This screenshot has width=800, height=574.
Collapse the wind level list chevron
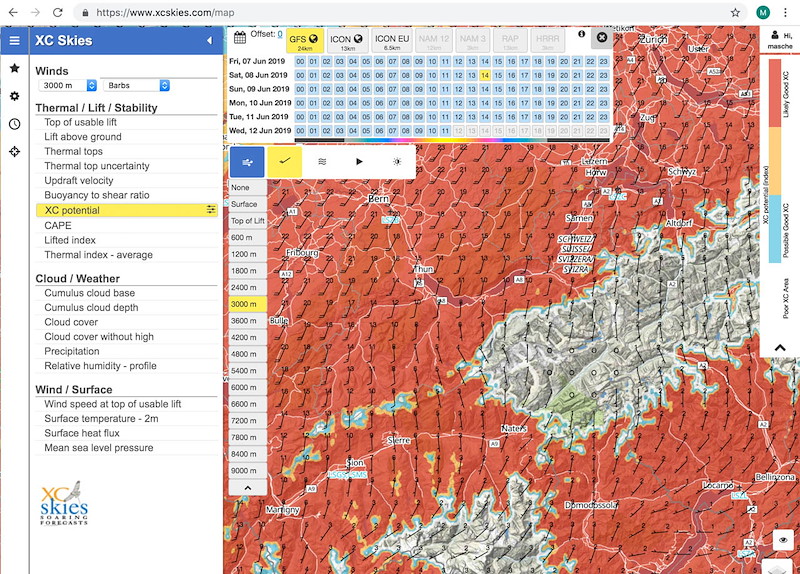click(247, 488)
